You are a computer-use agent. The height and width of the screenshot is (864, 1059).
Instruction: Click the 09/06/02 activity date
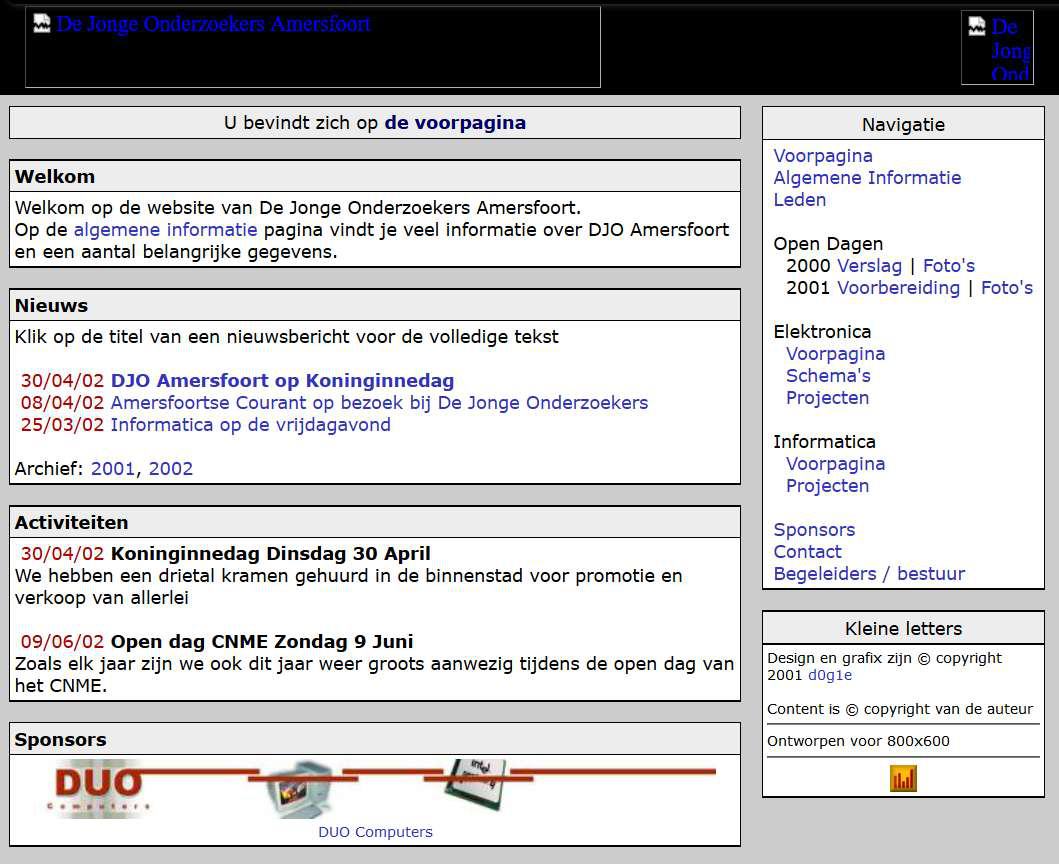[x=62, y=642]
